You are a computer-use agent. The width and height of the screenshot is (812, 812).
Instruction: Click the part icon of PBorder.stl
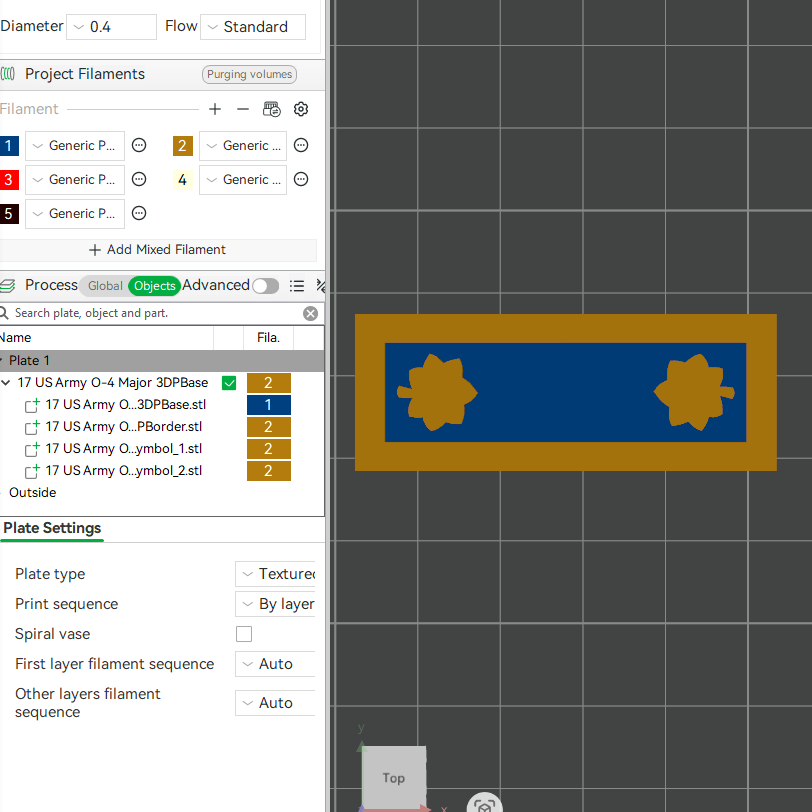tap(32, 427)
